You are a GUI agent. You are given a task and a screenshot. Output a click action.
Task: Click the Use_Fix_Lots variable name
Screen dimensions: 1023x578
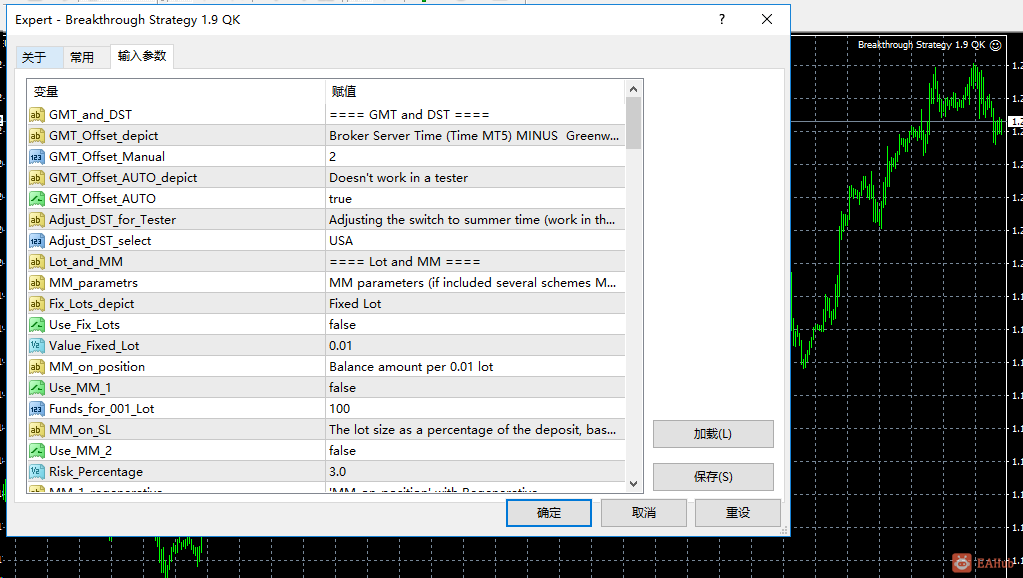click(x=84, y=325)
